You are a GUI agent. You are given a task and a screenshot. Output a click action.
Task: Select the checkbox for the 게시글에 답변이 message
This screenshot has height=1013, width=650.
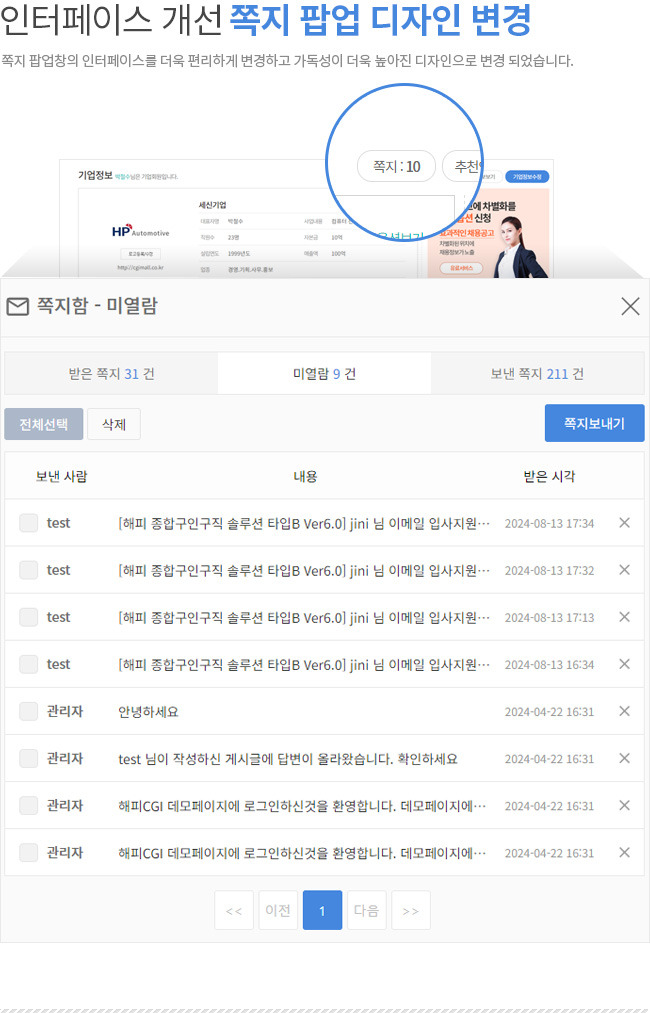(x=28, y=758)
